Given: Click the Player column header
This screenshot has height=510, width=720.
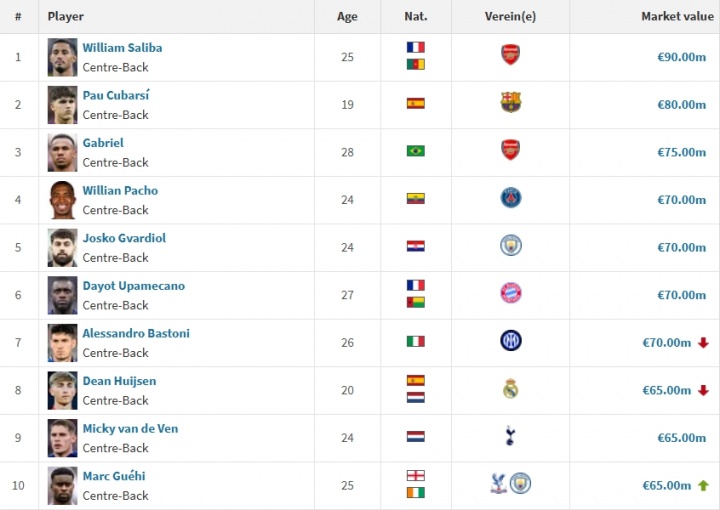Looking at the screenshot, I should point(66,16).
